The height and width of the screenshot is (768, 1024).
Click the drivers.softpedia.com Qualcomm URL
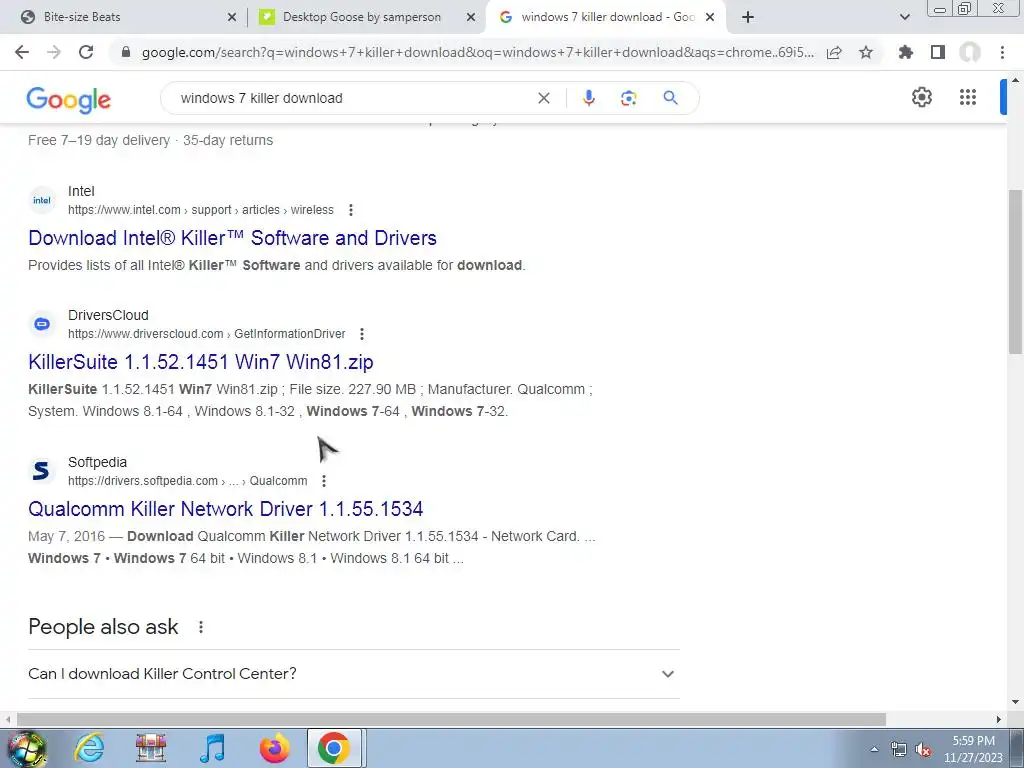pos(187,481)
